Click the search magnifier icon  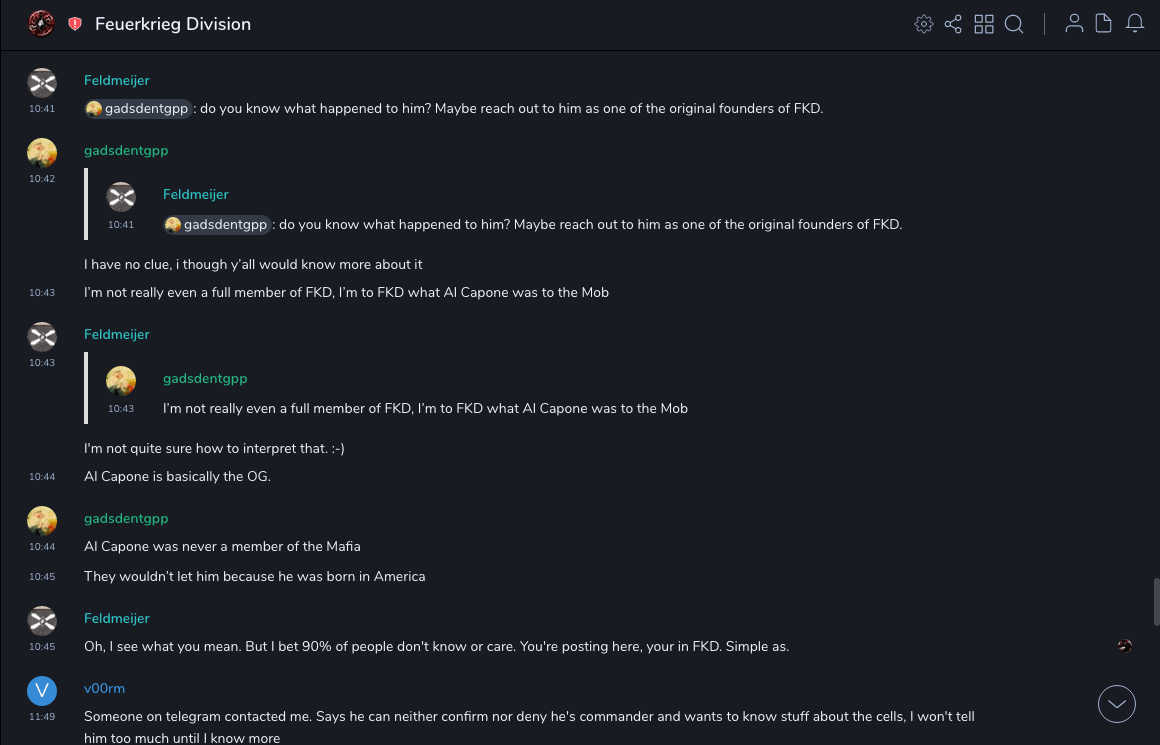pyautogui.click(x=1014, y=24)
